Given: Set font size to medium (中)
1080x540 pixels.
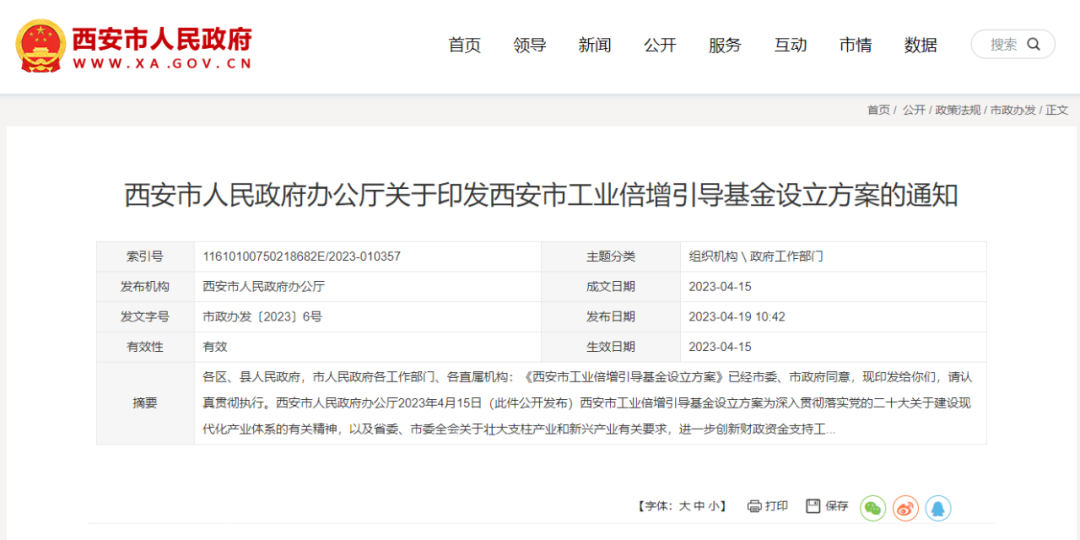Looking at the screenshot, I should pos(699,507).
